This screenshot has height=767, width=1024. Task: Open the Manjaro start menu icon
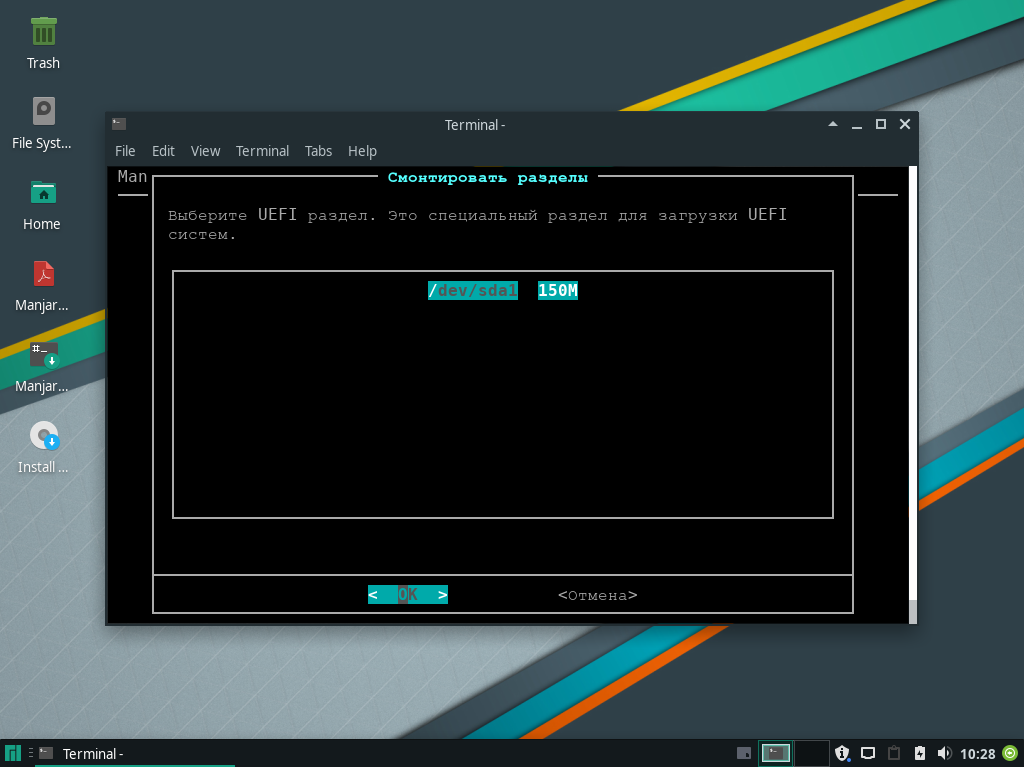pyautogui.click(x=13, y=753)
